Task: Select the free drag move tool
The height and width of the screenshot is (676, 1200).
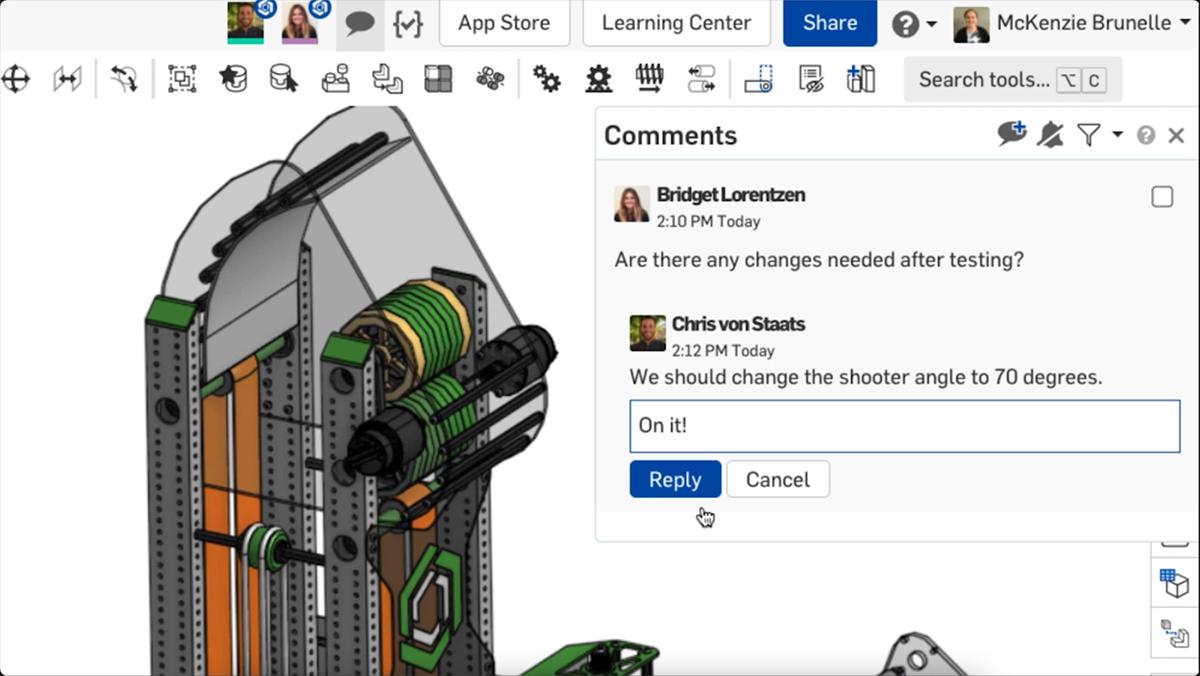Action: (x=16, y=78)
